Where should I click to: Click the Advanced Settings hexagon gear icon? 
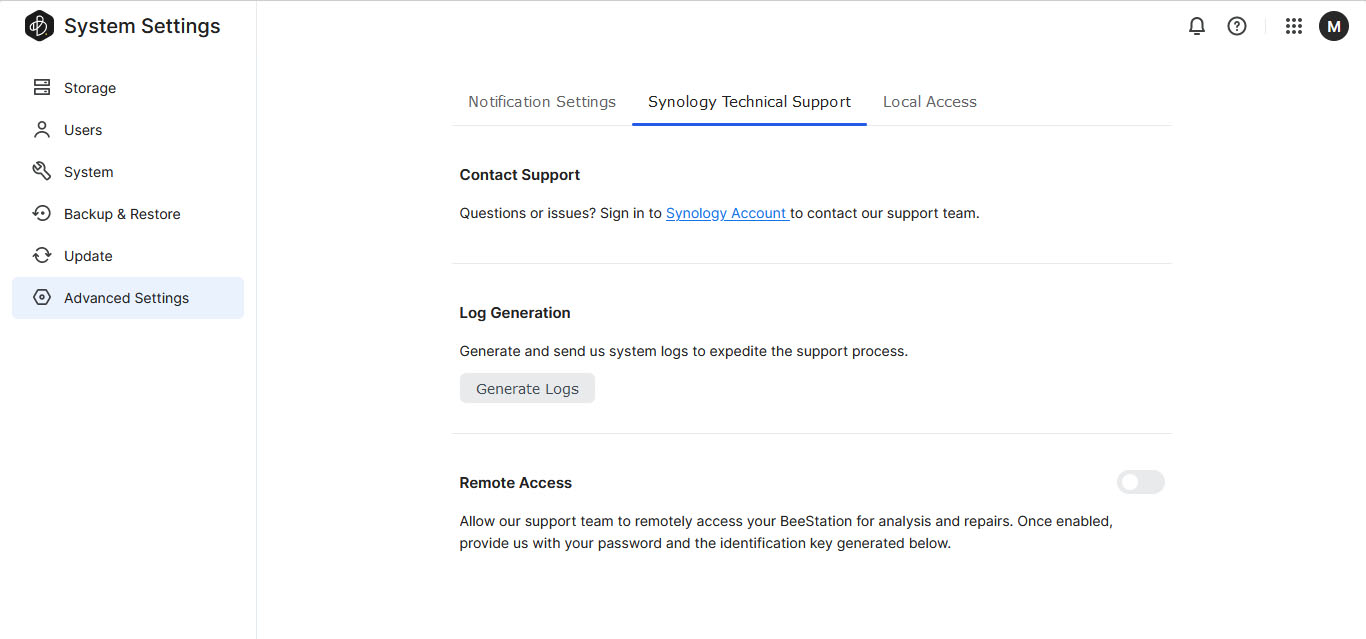42,298
